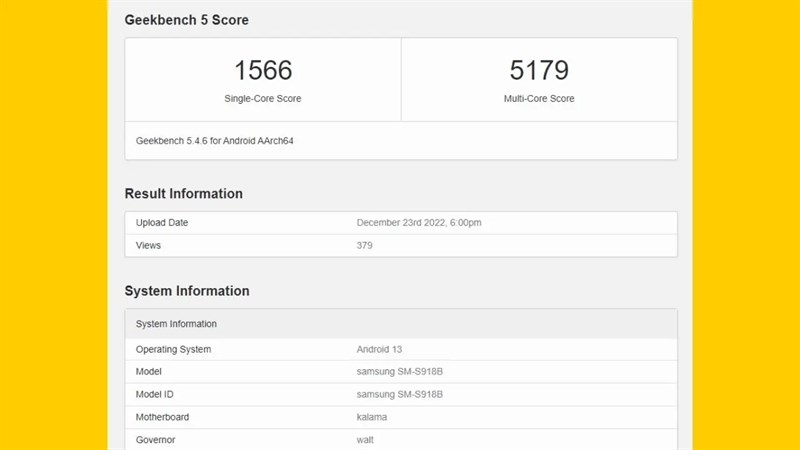Click Geekbench 5.4.6 for Android AArch64 text
The width and height of the screenshot is (800, 450).
[x=214, y=141]
